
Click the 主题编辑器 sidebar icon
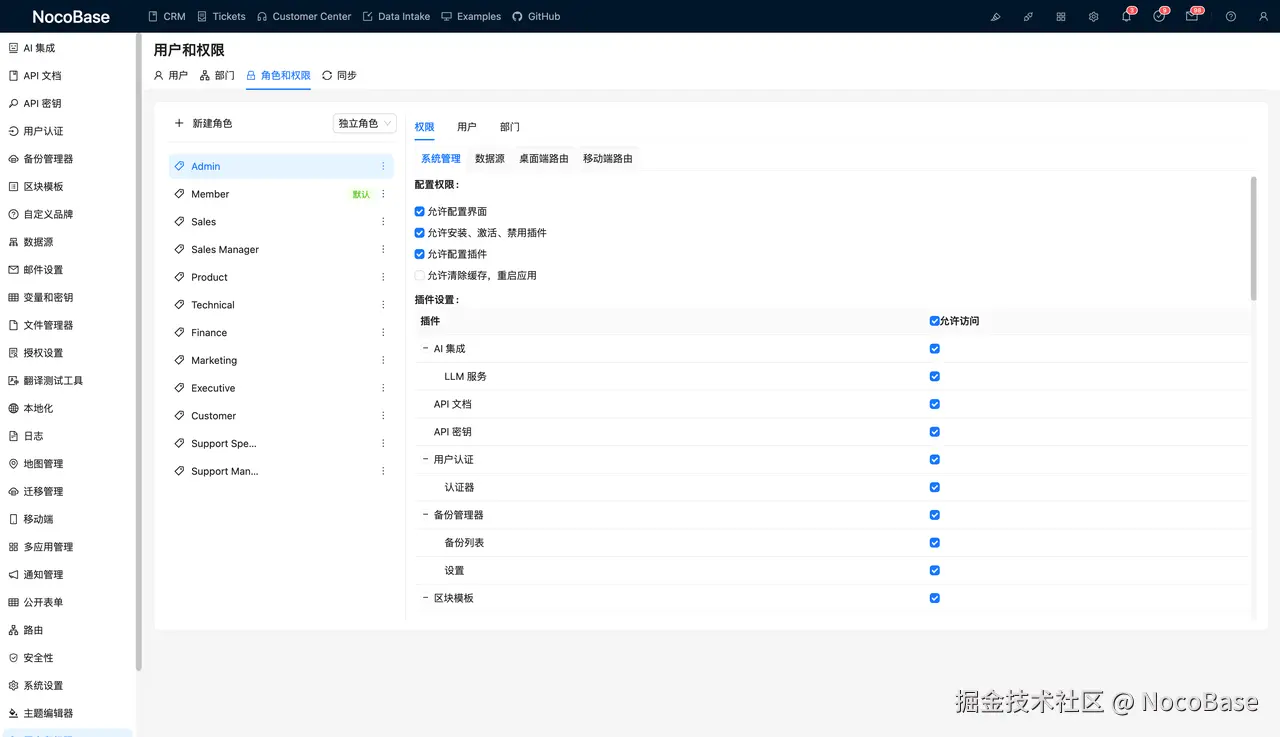[13, 713]
